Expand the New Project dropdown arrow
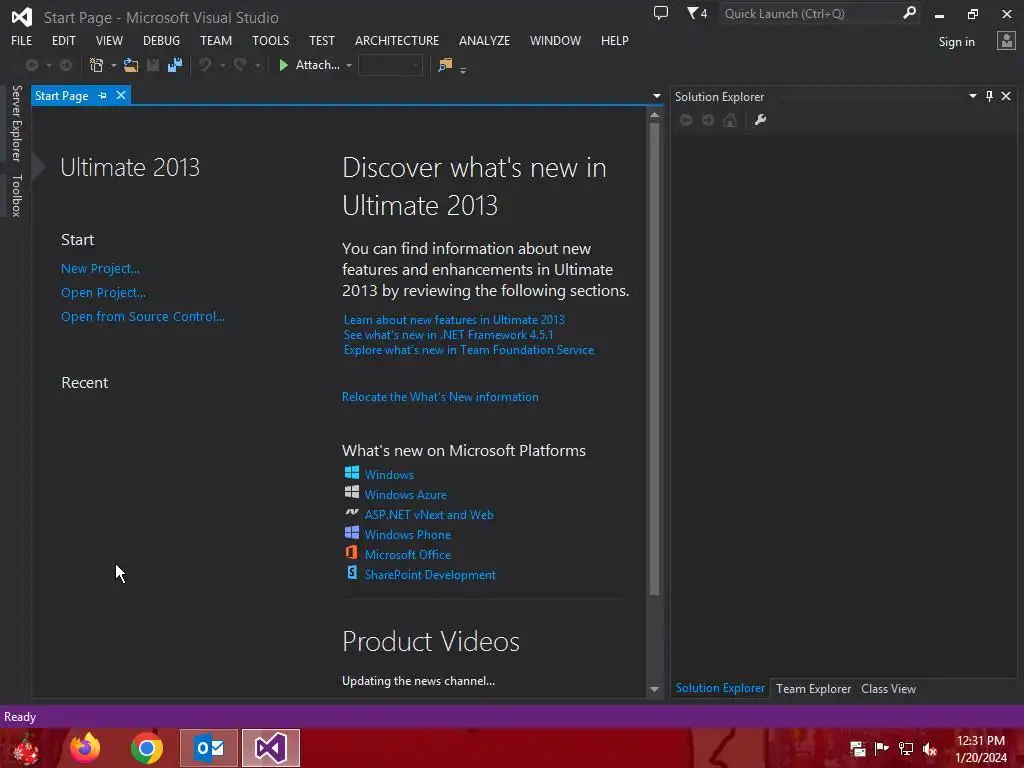1024x768 pixels. click(114, 65)
